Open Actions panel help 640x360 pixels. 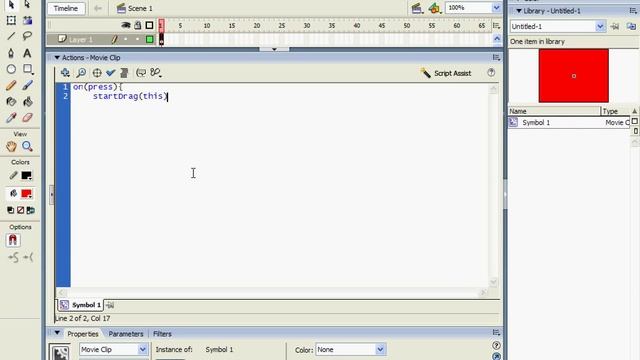(x=491, y=73)
